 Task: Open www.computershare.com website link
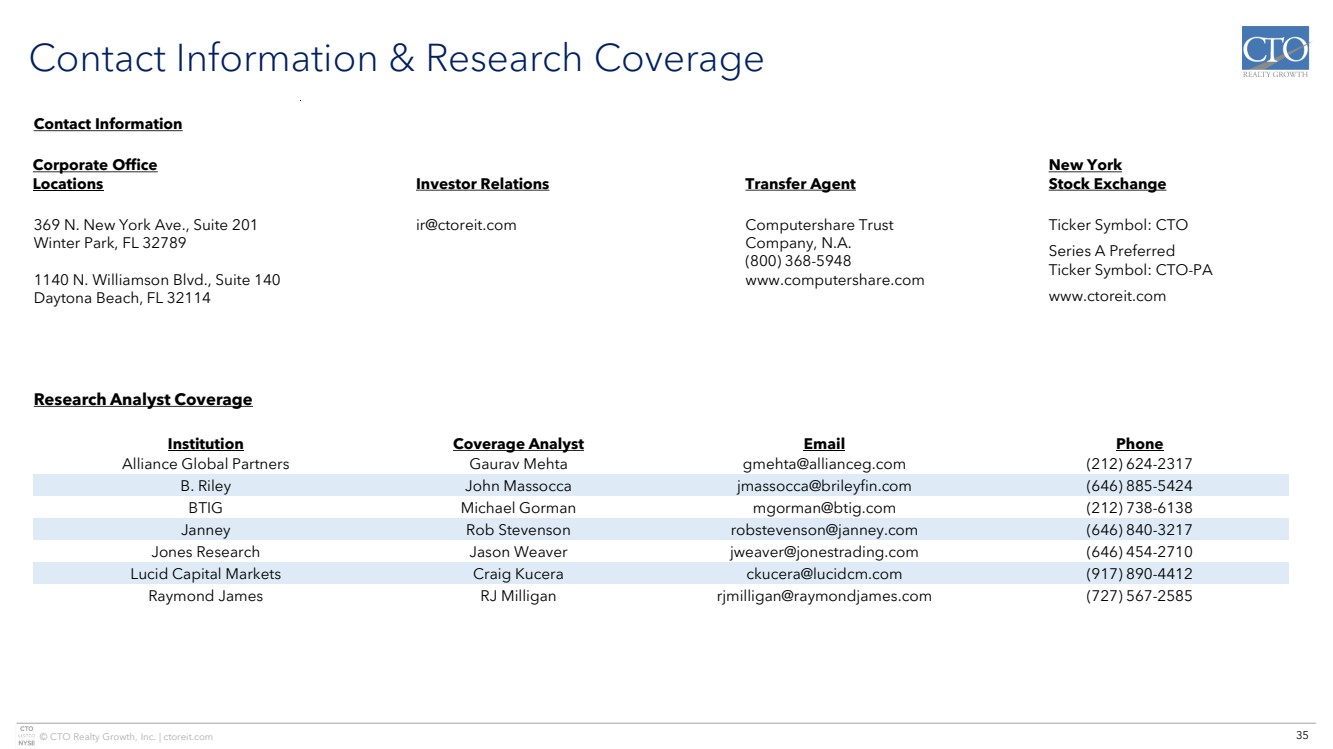pos(834,280)
